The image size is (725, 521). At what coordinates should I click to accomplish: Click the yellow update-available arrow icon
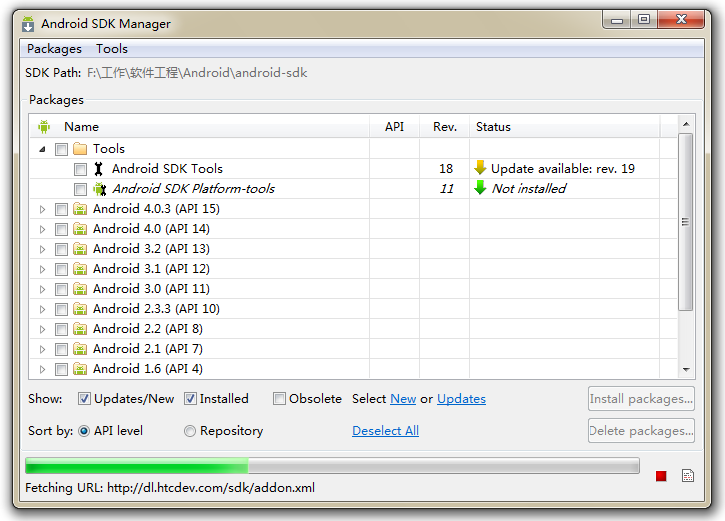(480, 168)
